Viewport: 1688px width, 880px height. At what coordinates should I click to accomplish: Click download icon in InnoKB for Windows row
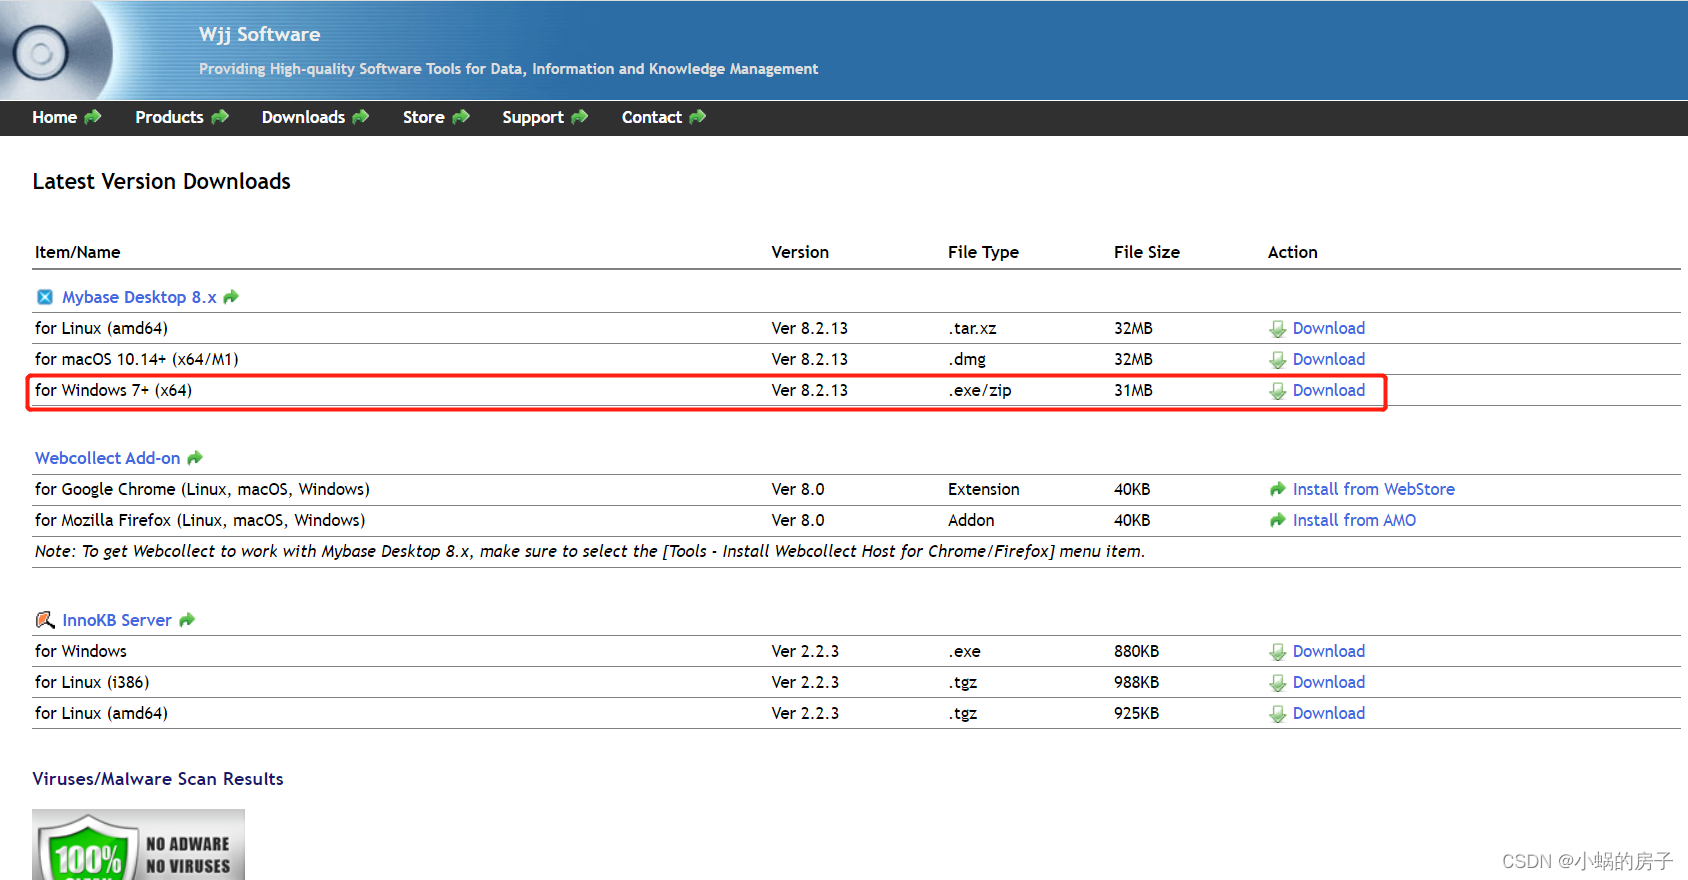point(1278,652)
